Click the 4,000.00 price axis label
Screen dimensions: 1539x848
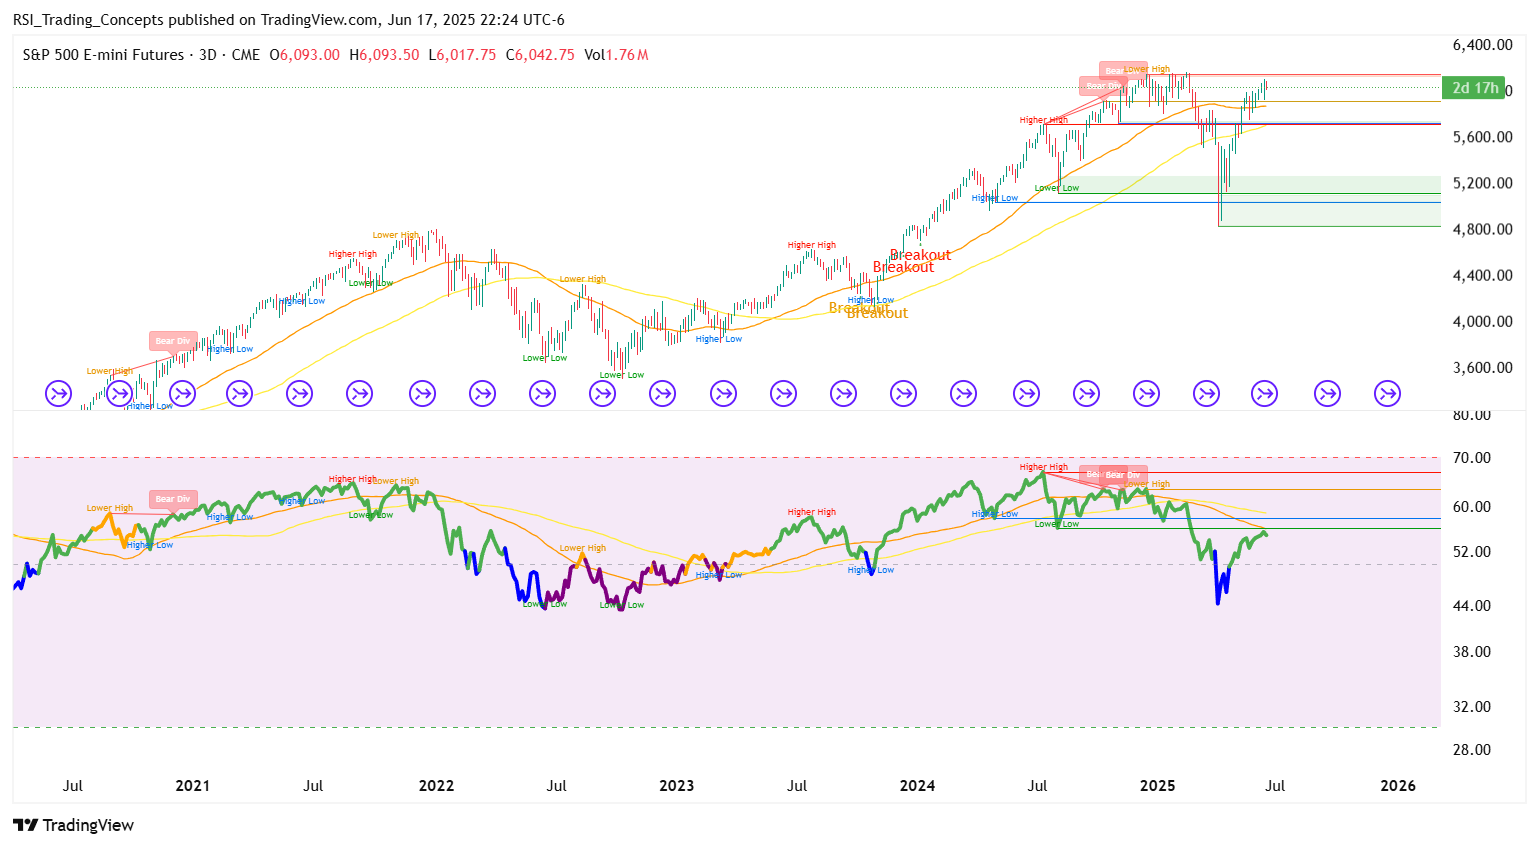click(x=1482, y=321)
